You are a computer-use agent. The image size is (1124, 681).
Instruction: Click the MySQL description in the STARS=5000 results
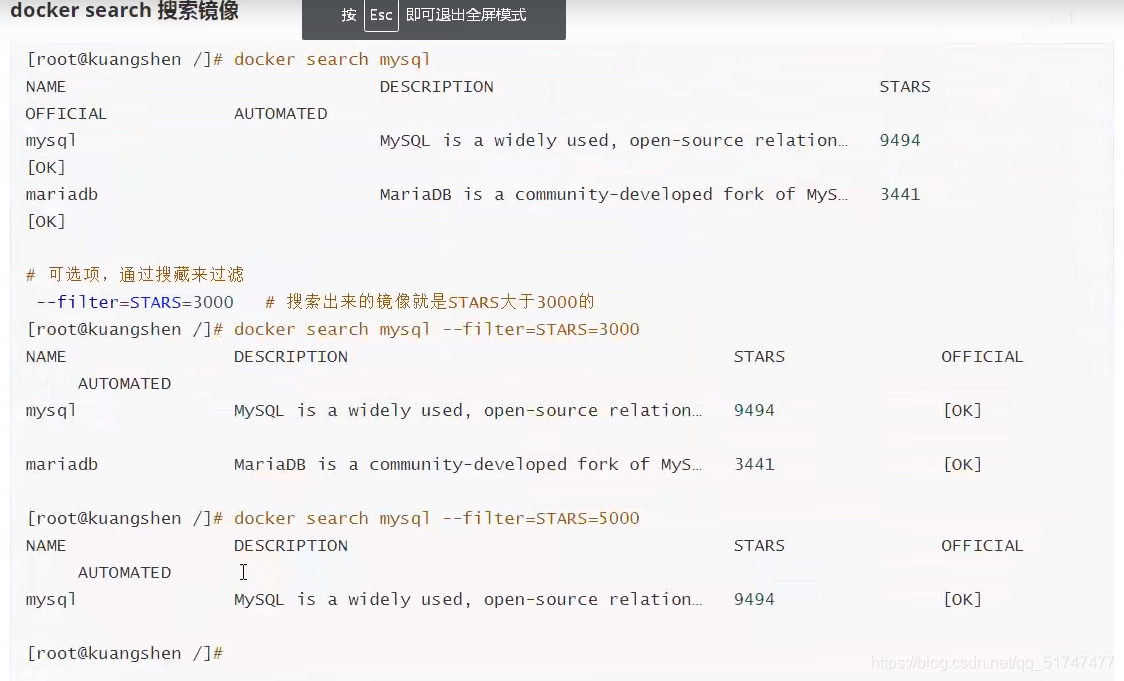click(468, 600)
